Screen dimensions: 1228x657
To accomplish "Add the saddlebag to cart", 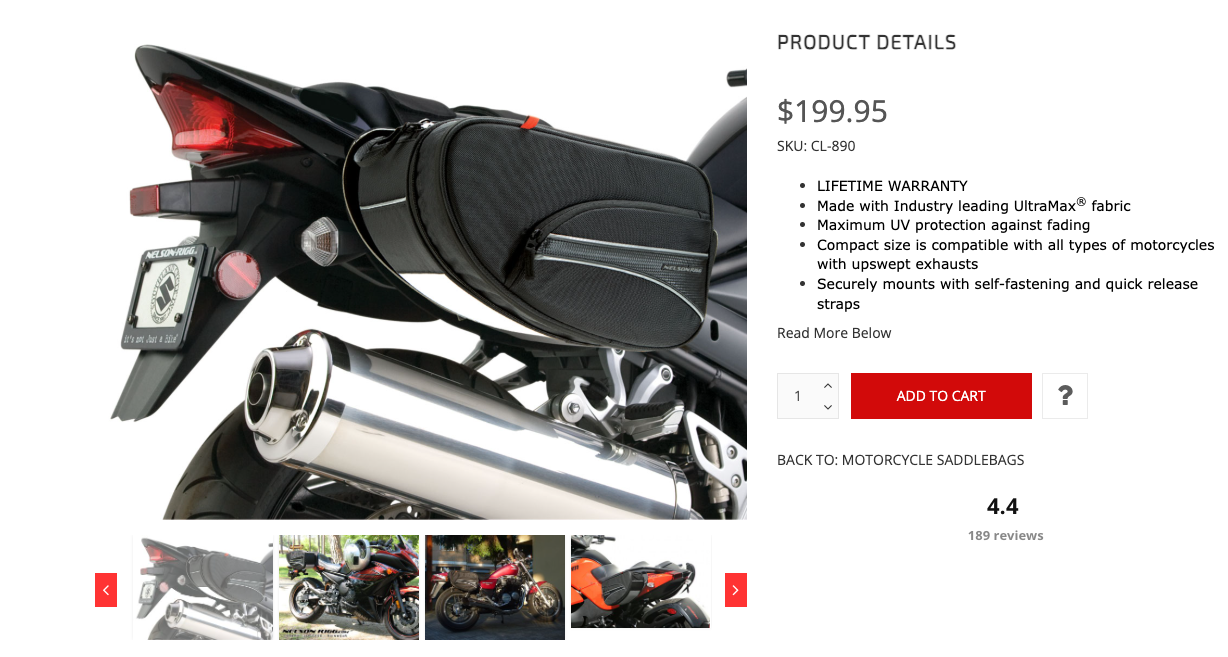I will [941, 396].
